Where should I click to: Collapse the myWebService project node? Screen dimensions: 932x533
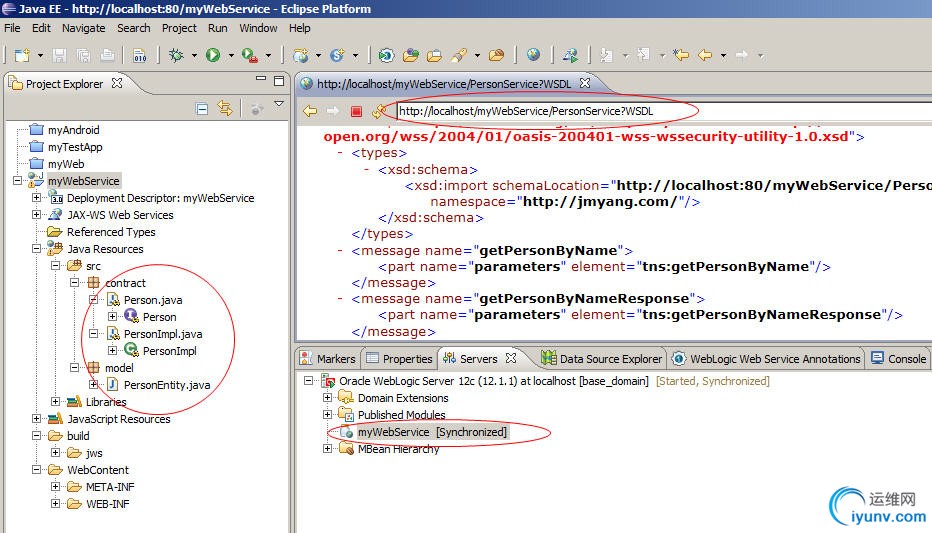[x=18, y=181]
